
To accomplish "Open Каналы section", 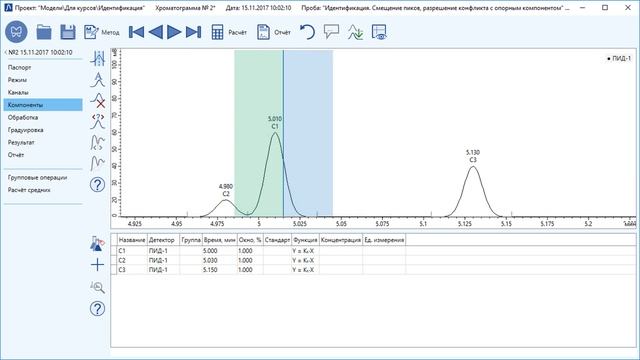I will tap(18, 93).
